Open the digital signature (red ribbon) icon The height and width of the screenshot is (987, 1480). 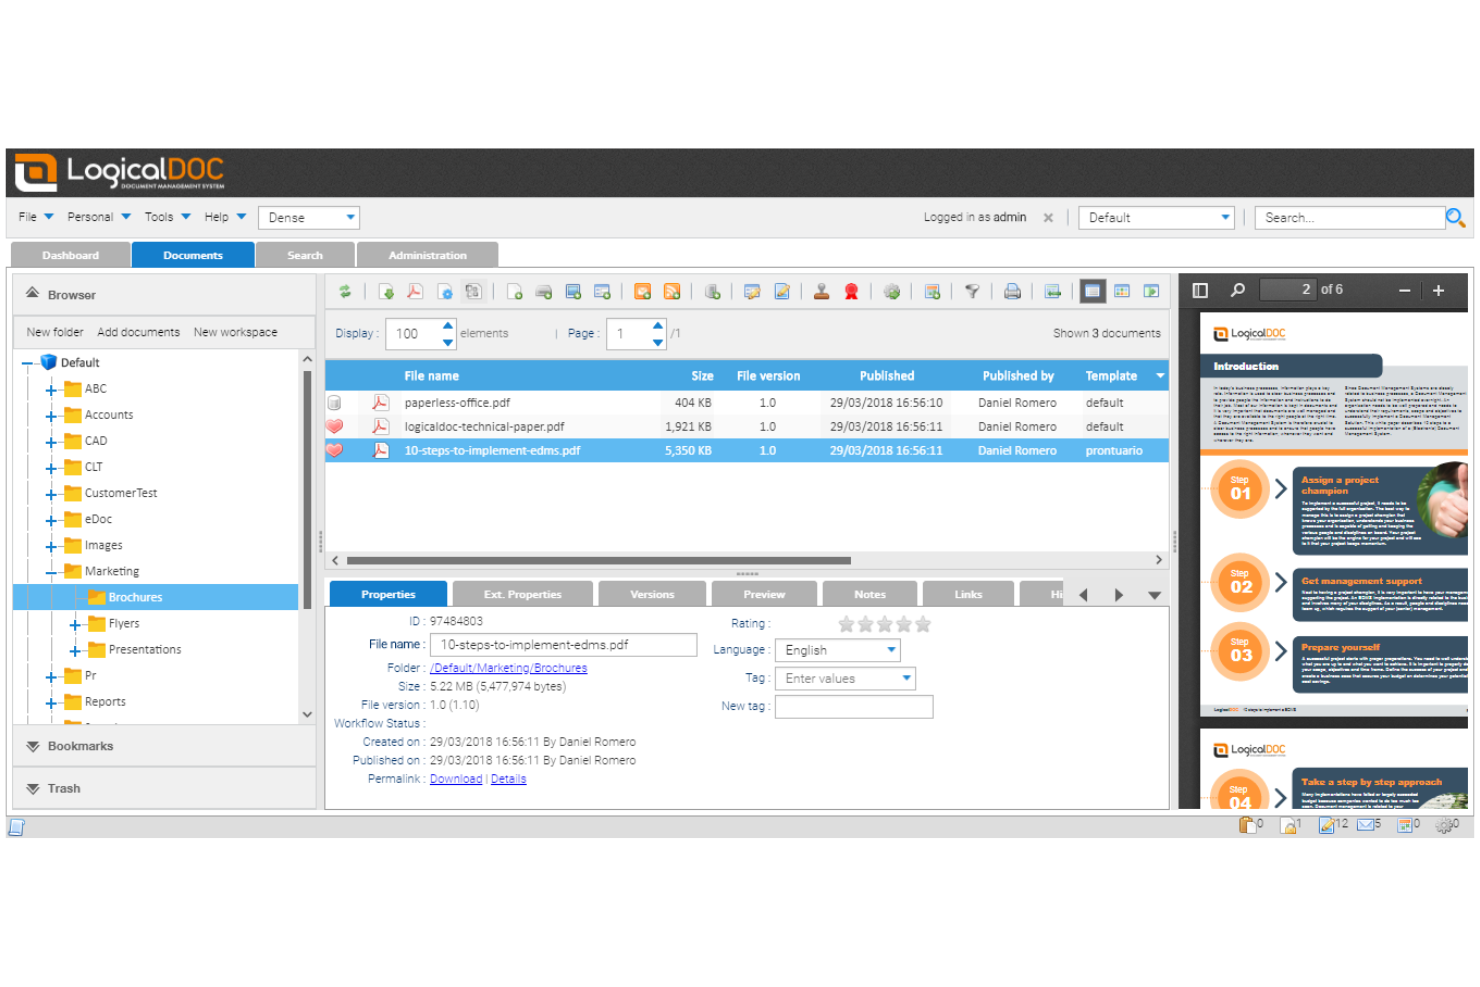pos(851,291)
